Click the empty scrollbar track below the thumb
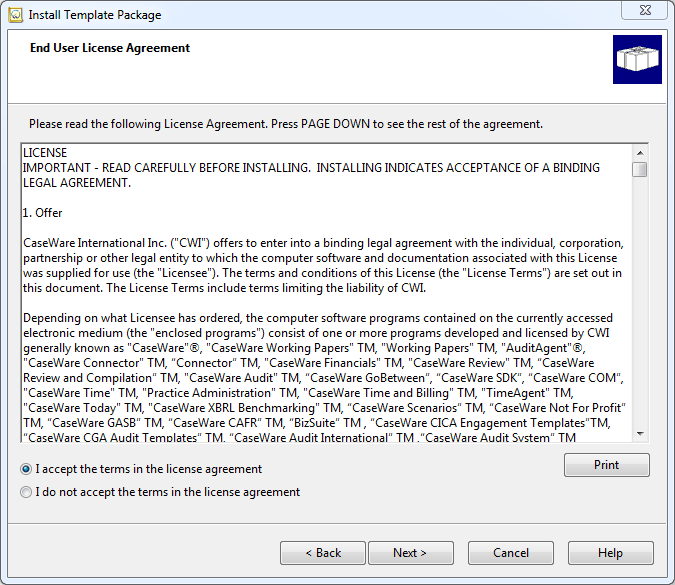Image resolution: width=675 pixels, height=585 pixels. (640, 300)
